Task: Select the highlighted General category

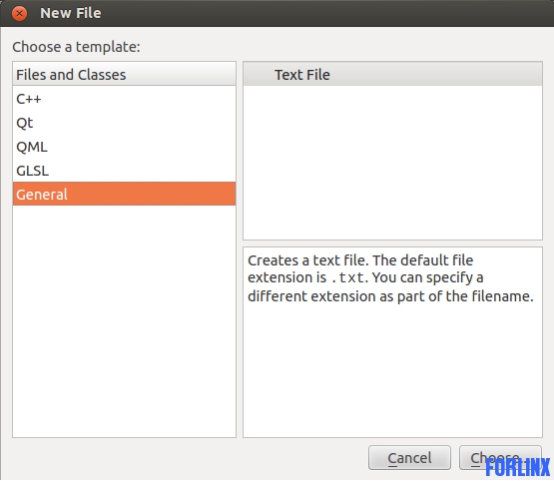Action: tap(124, 194)
